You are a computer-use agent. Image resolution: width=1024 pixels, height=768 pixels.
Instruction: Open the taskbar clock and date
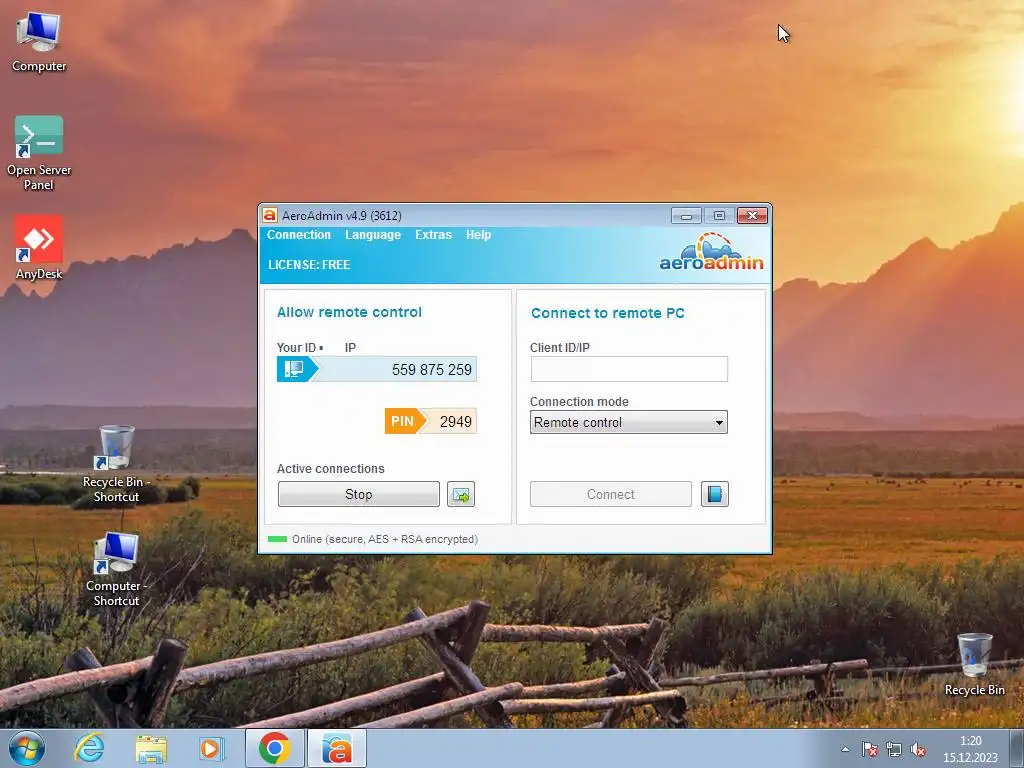(970, 749)
